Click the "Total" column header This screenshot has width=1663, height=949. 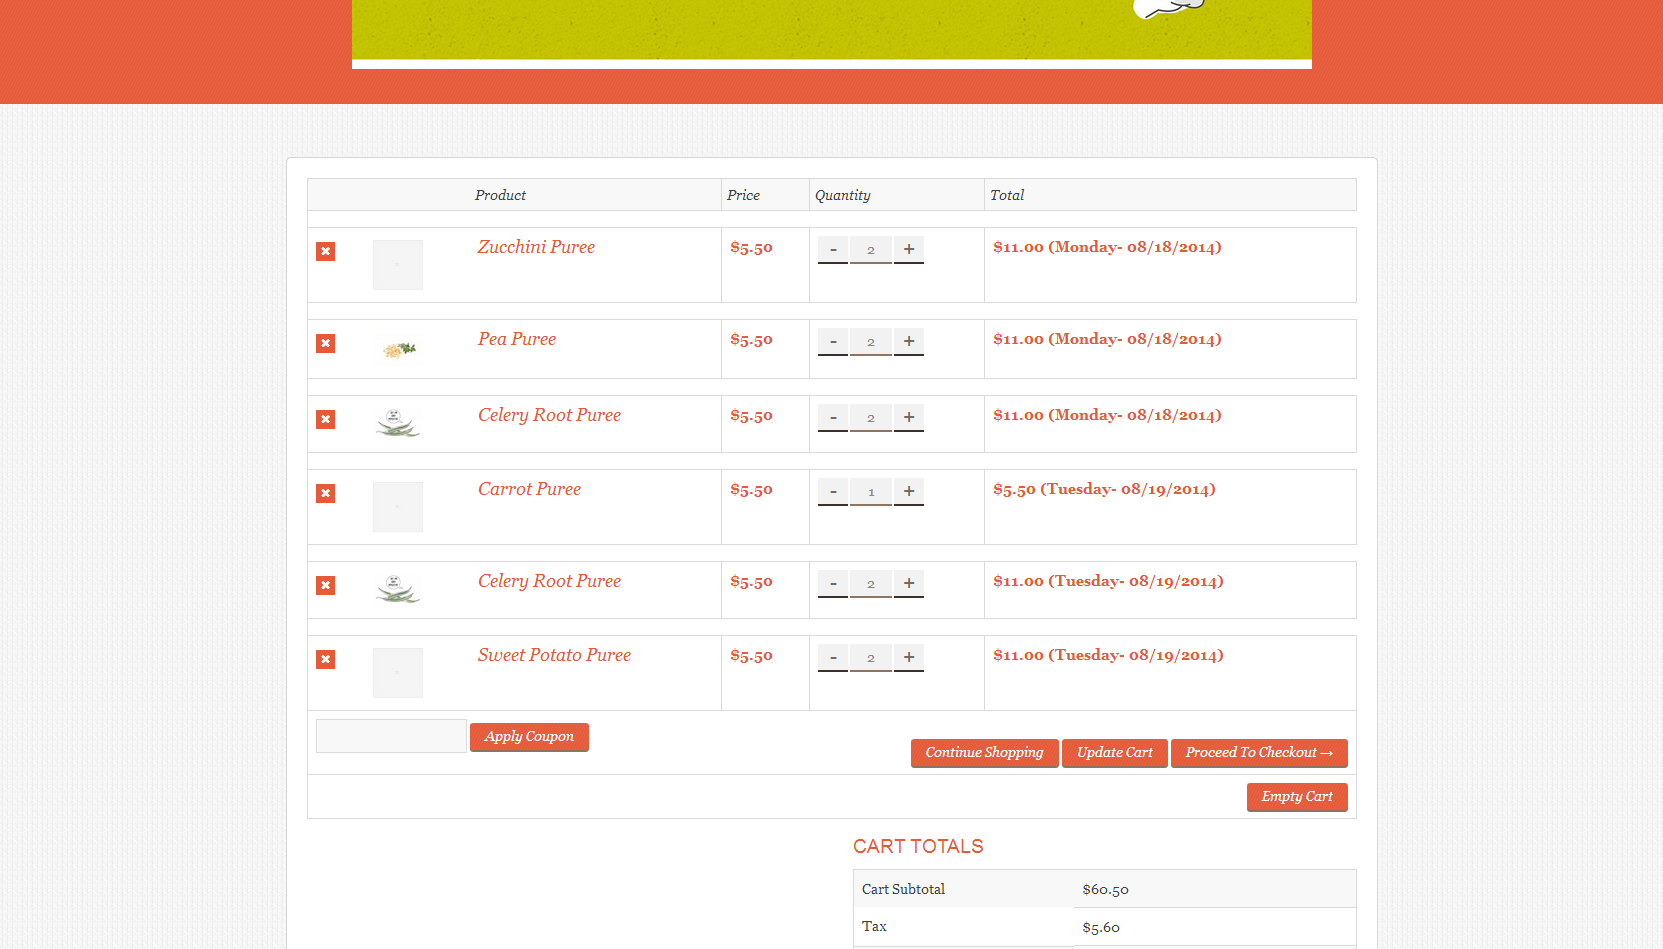pos(1007,195)
